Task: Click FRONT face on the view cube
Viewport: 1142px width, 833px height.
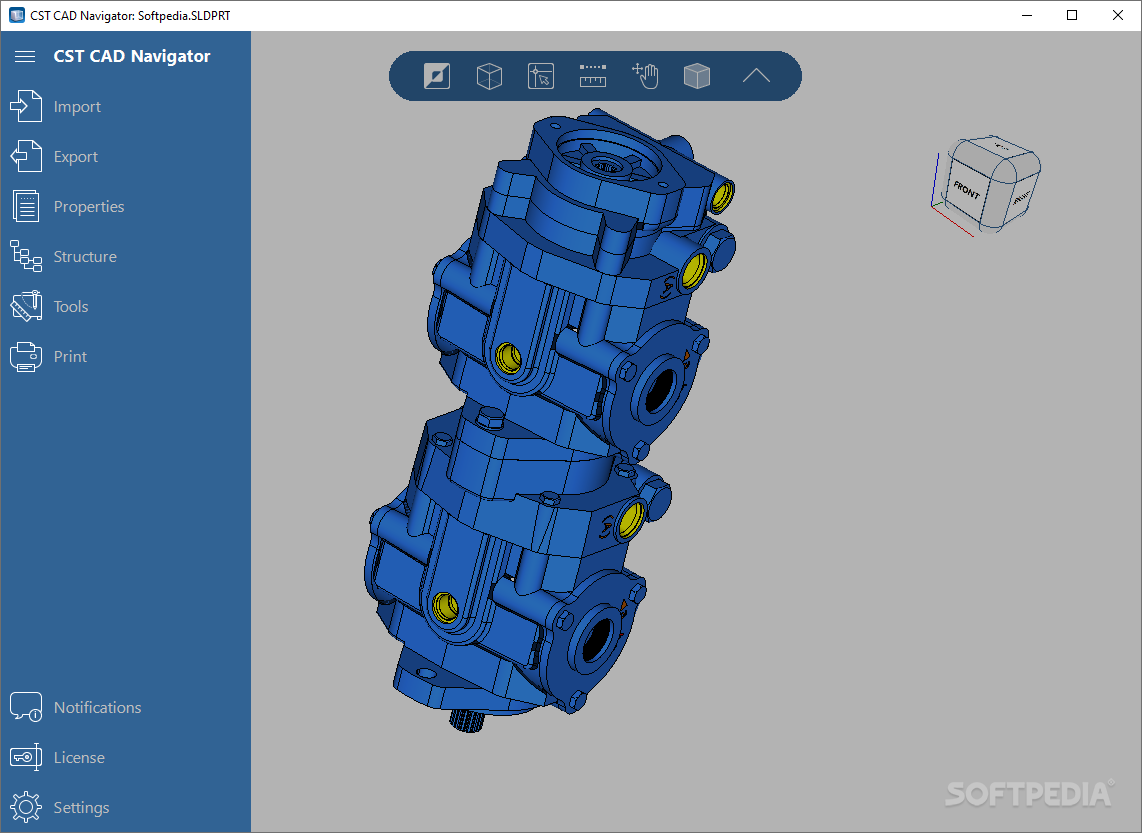Action: point(967,191)
